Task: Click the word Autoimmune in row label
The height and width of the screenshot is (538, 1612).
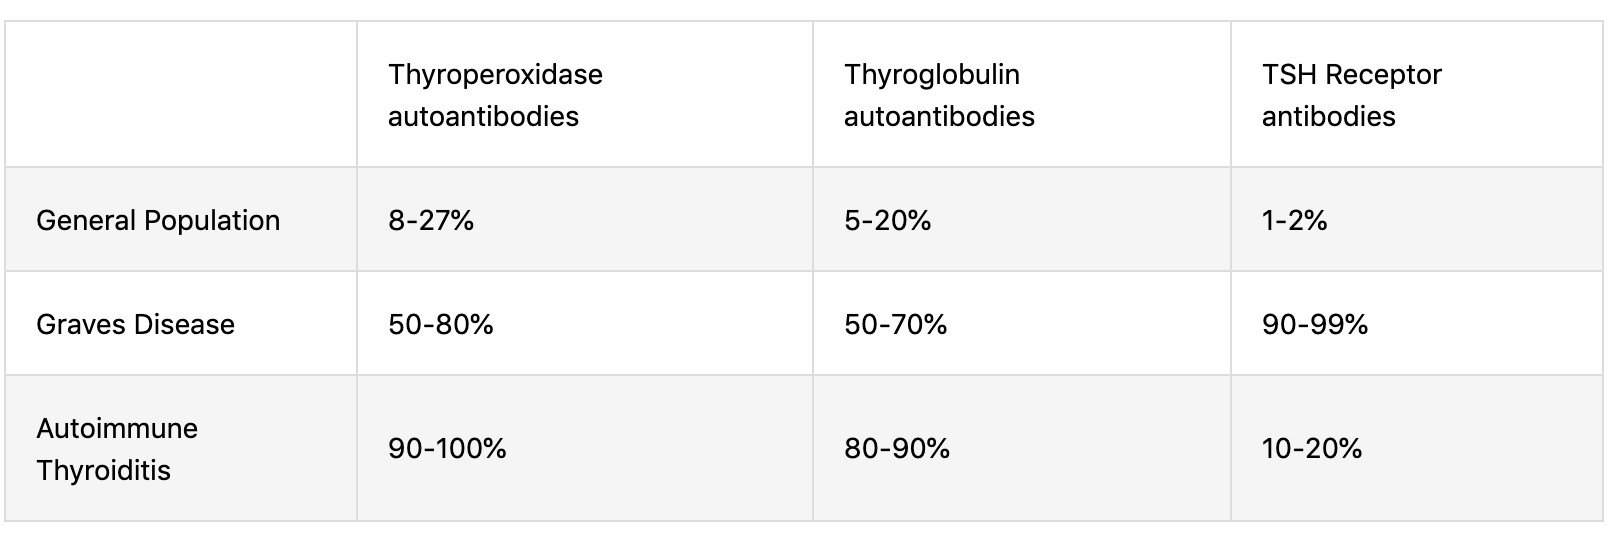Action: tap(117, 429)
